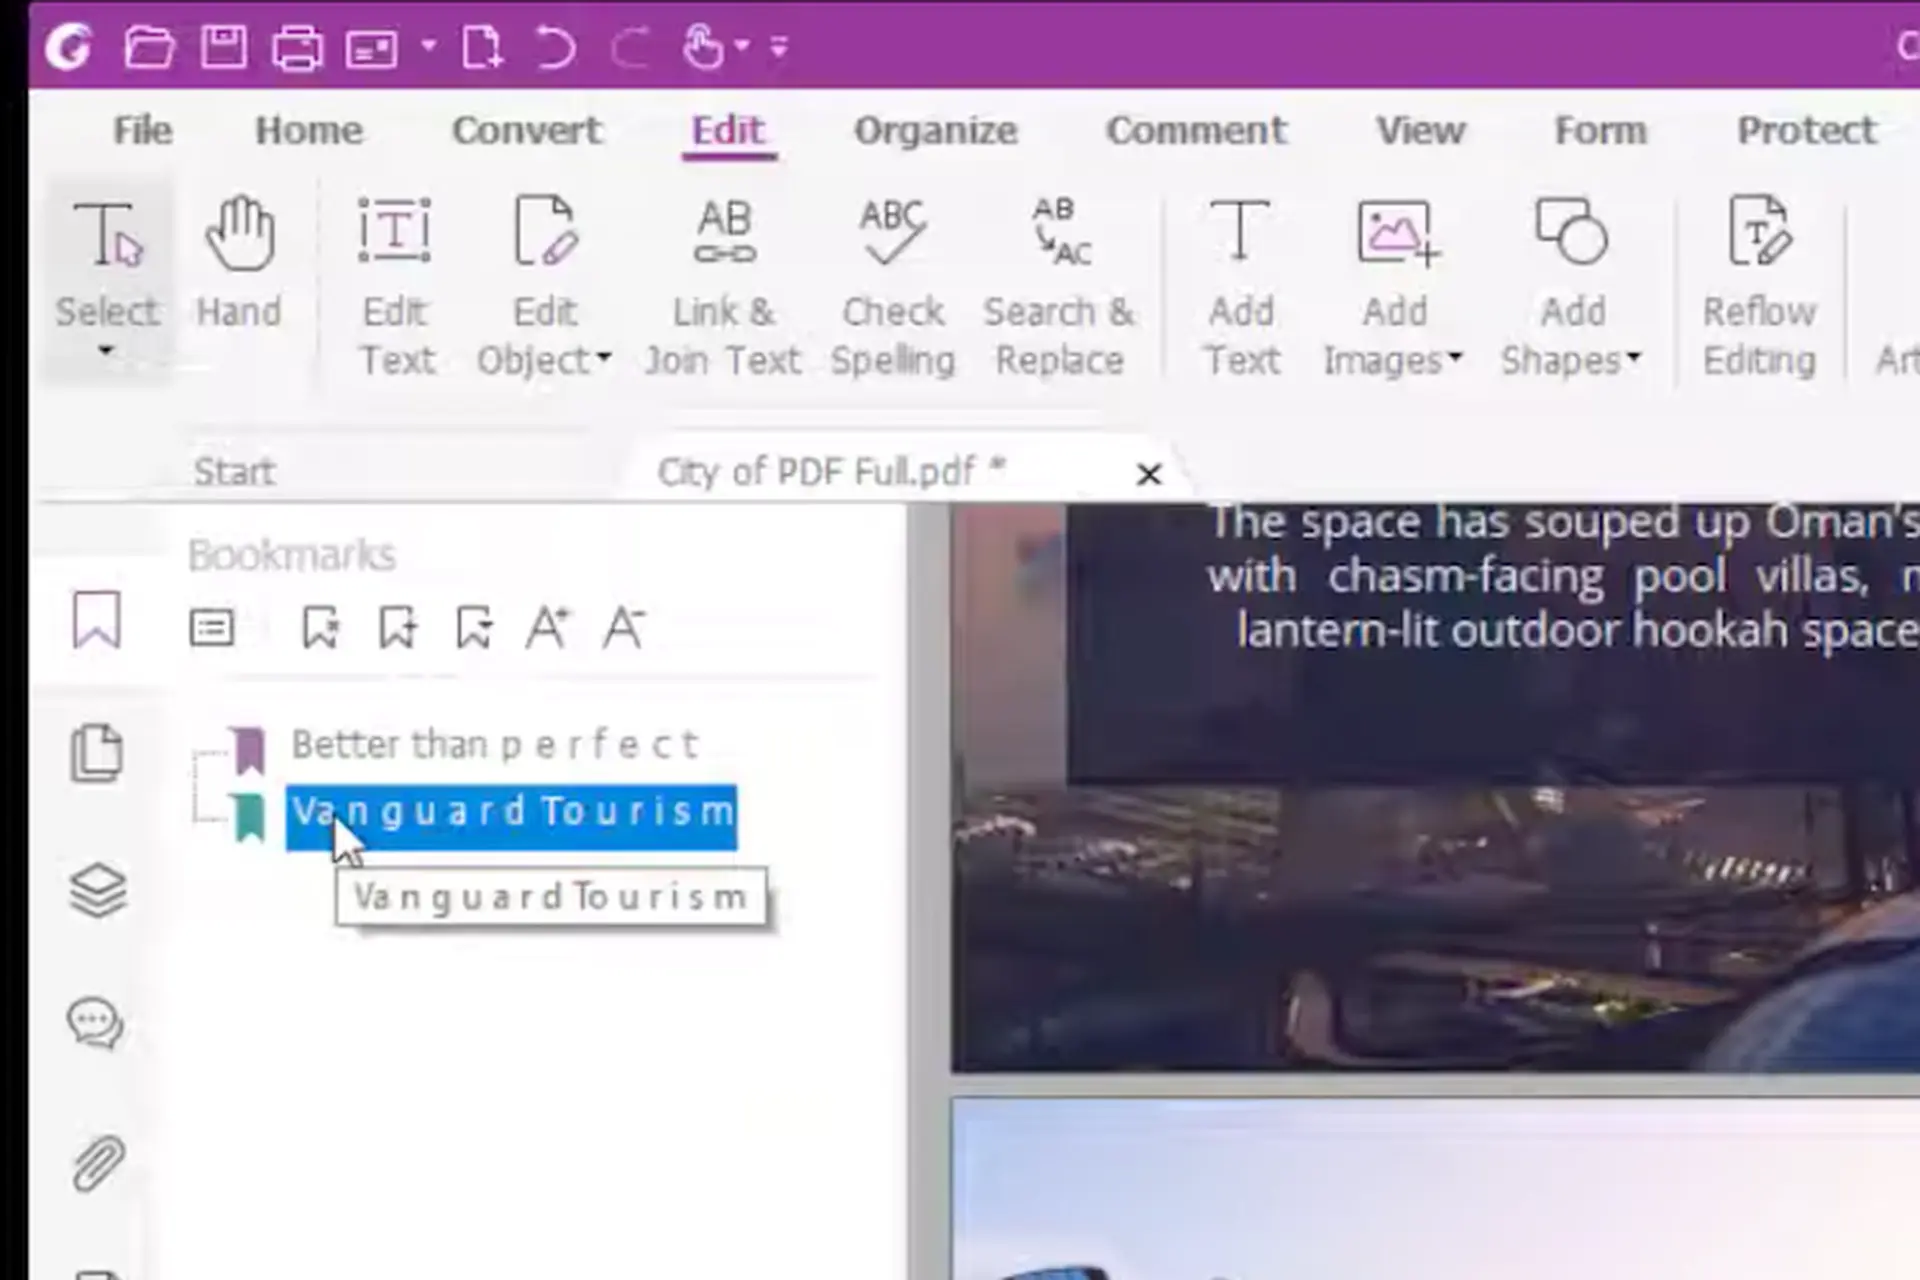Open the Layers panel in sidebar

click(x=98, y=889)
